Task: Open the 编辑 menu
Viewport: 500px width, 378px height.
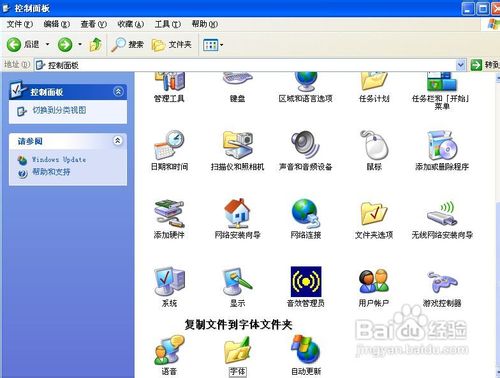Action: click(x=57, y=24)
